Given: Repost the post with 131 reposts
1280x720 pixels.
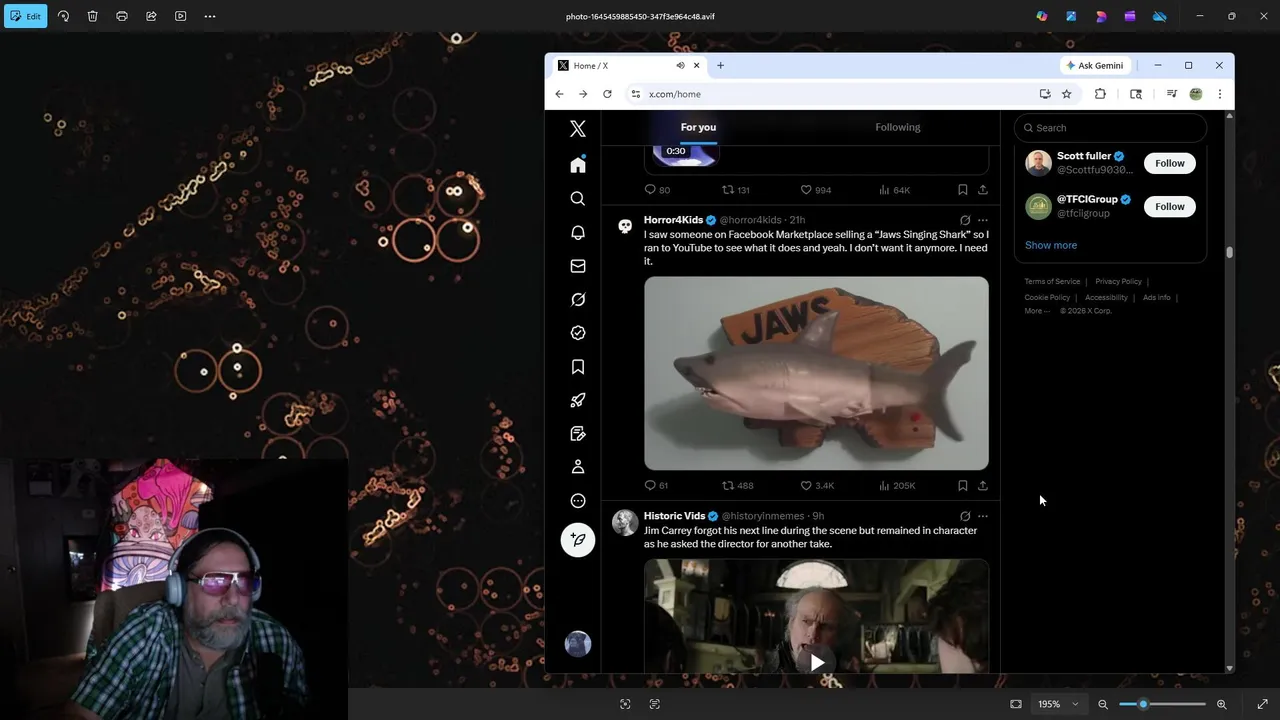Looking at the screenshot, I should click(736, 190).
